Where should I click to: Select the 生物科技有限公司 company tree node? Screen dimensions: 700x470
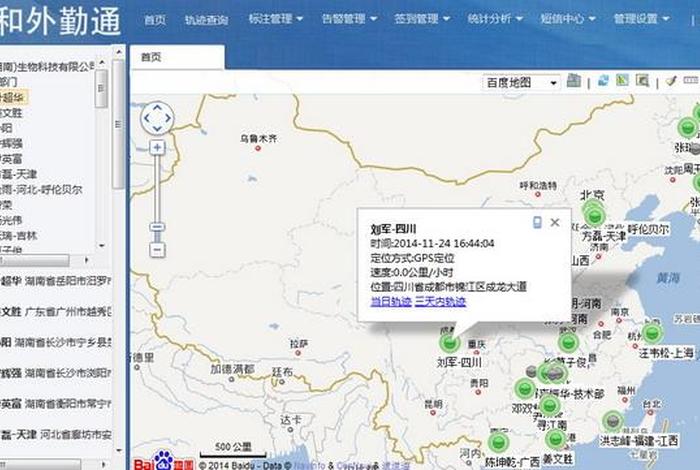click(47, 67)
